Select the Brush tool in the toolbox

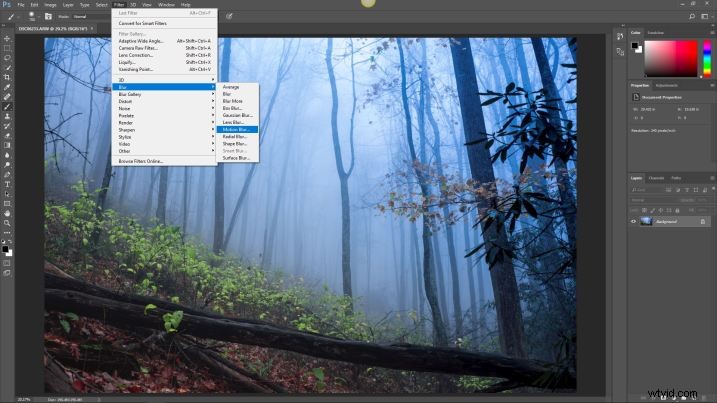(x=7, y=107)
